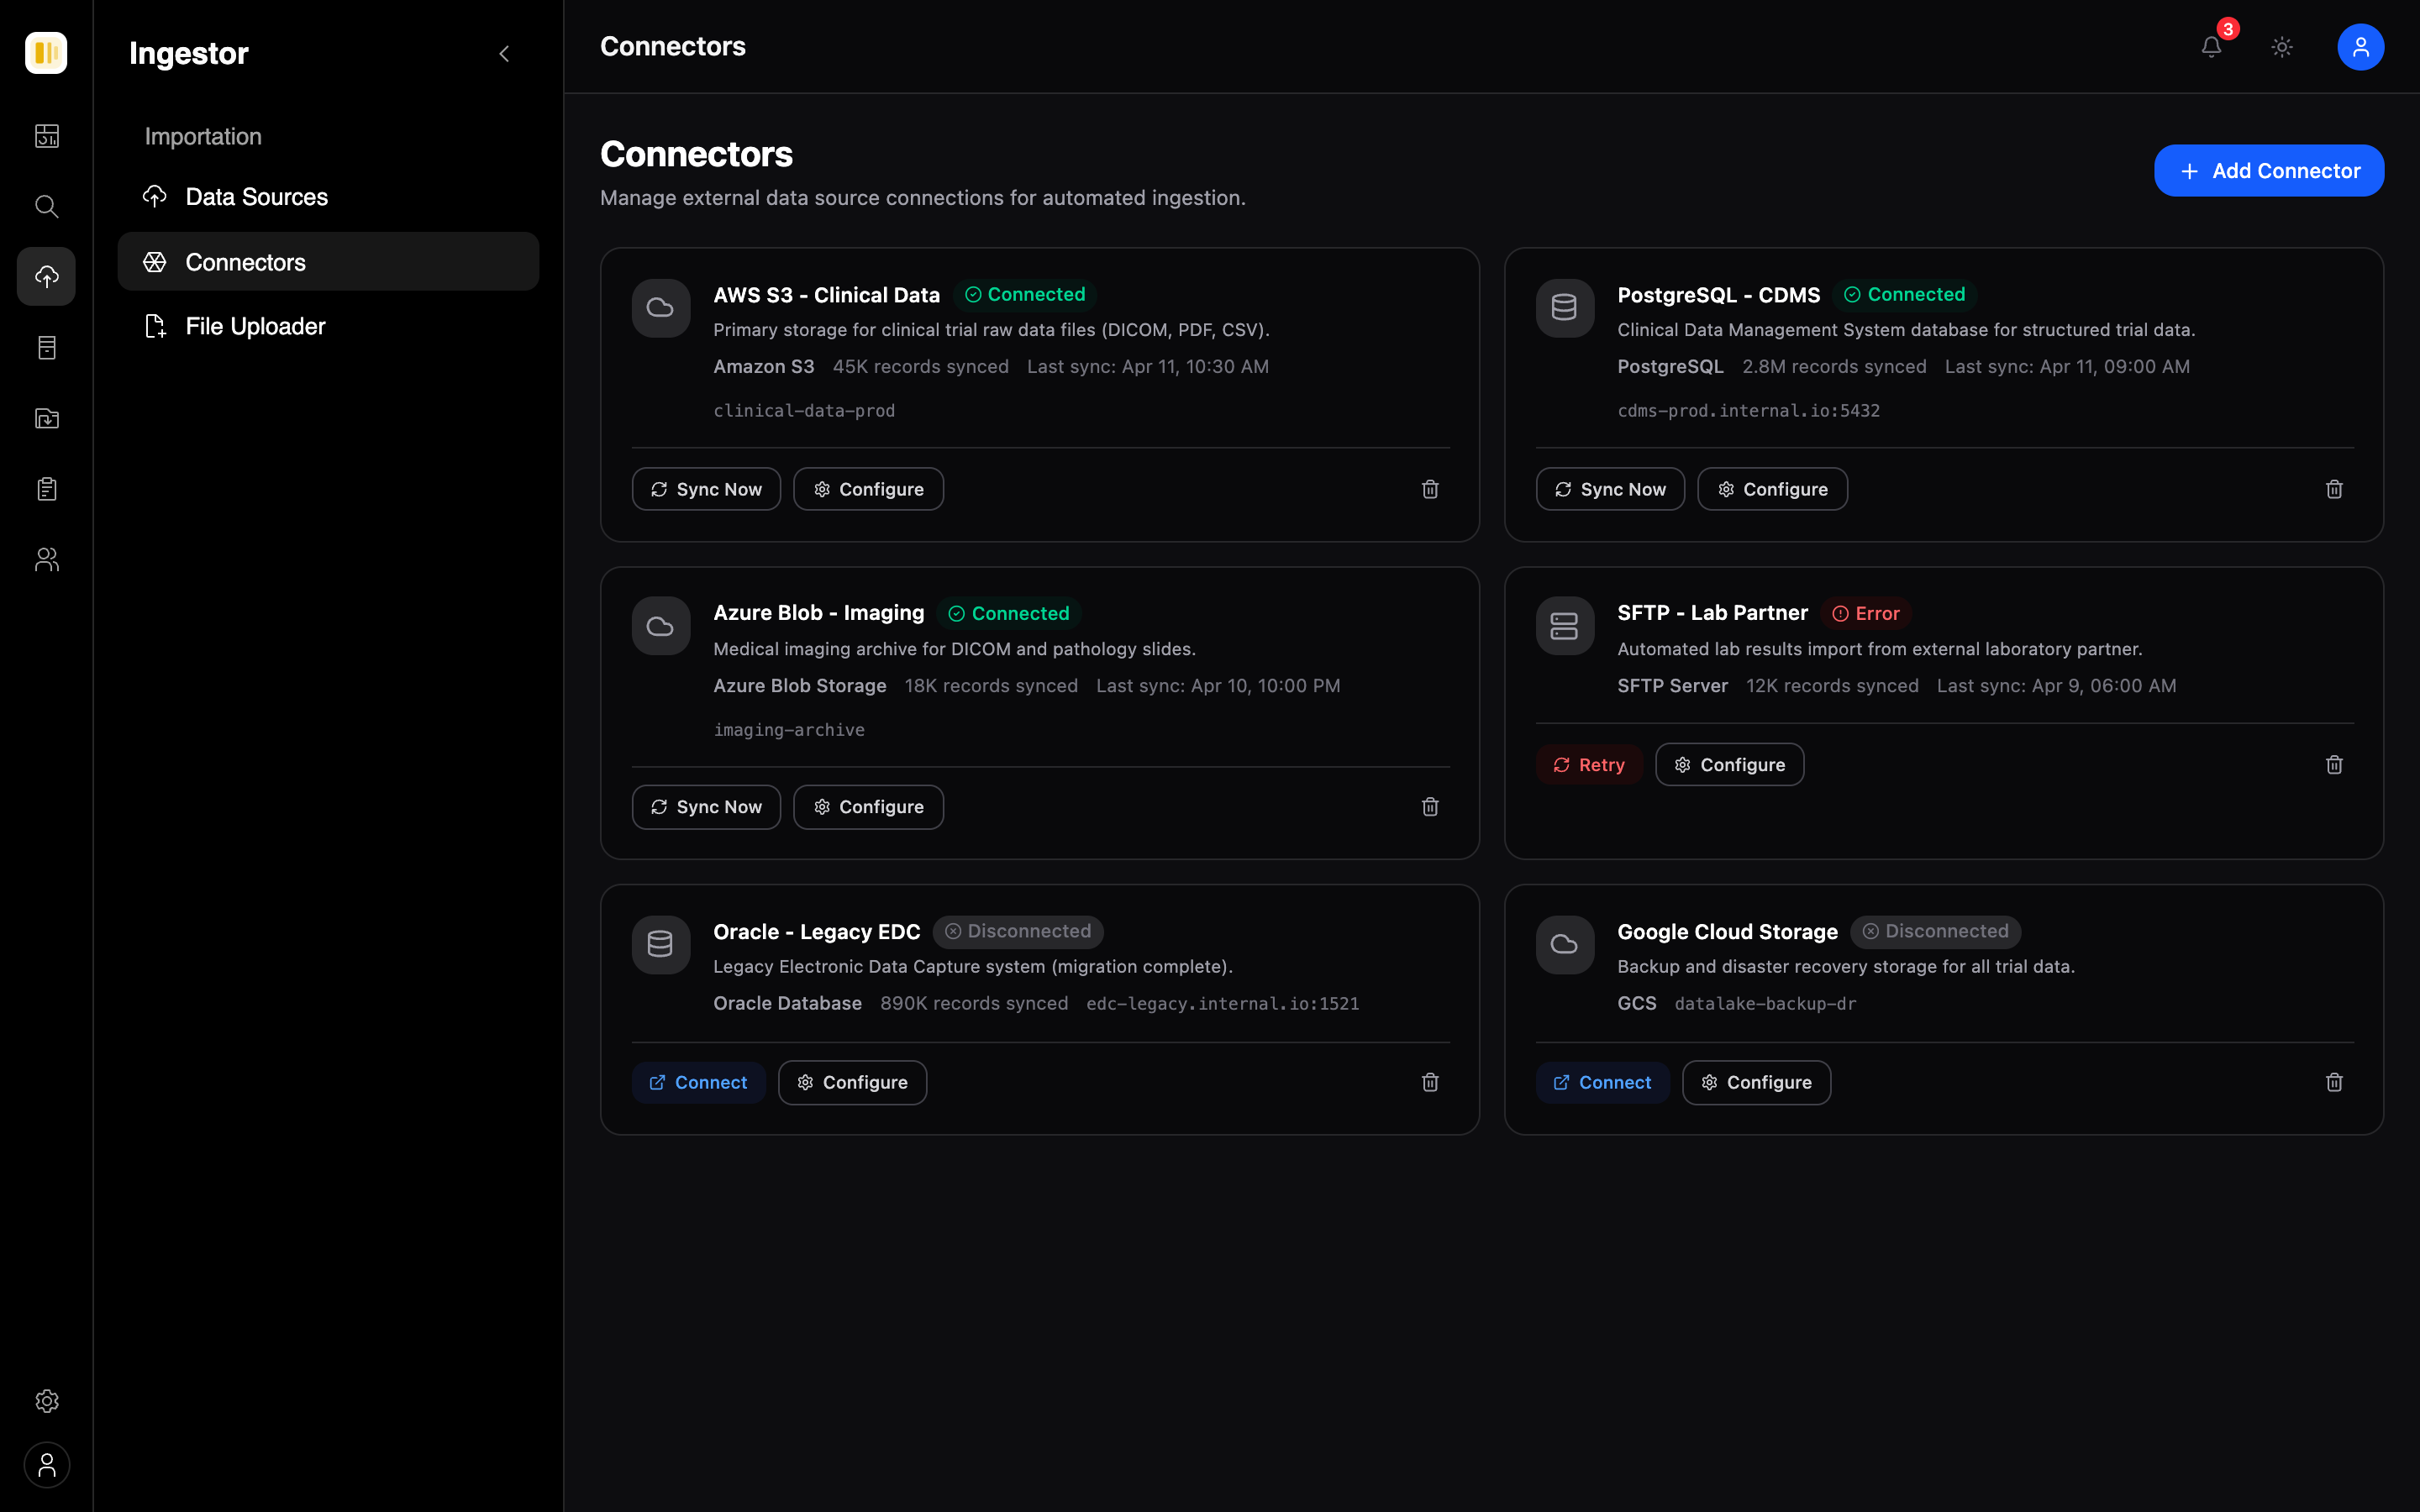Open the folder download icon in the left rail
This screenshot has width=2420, height=1512.
(x=47, y=418)
